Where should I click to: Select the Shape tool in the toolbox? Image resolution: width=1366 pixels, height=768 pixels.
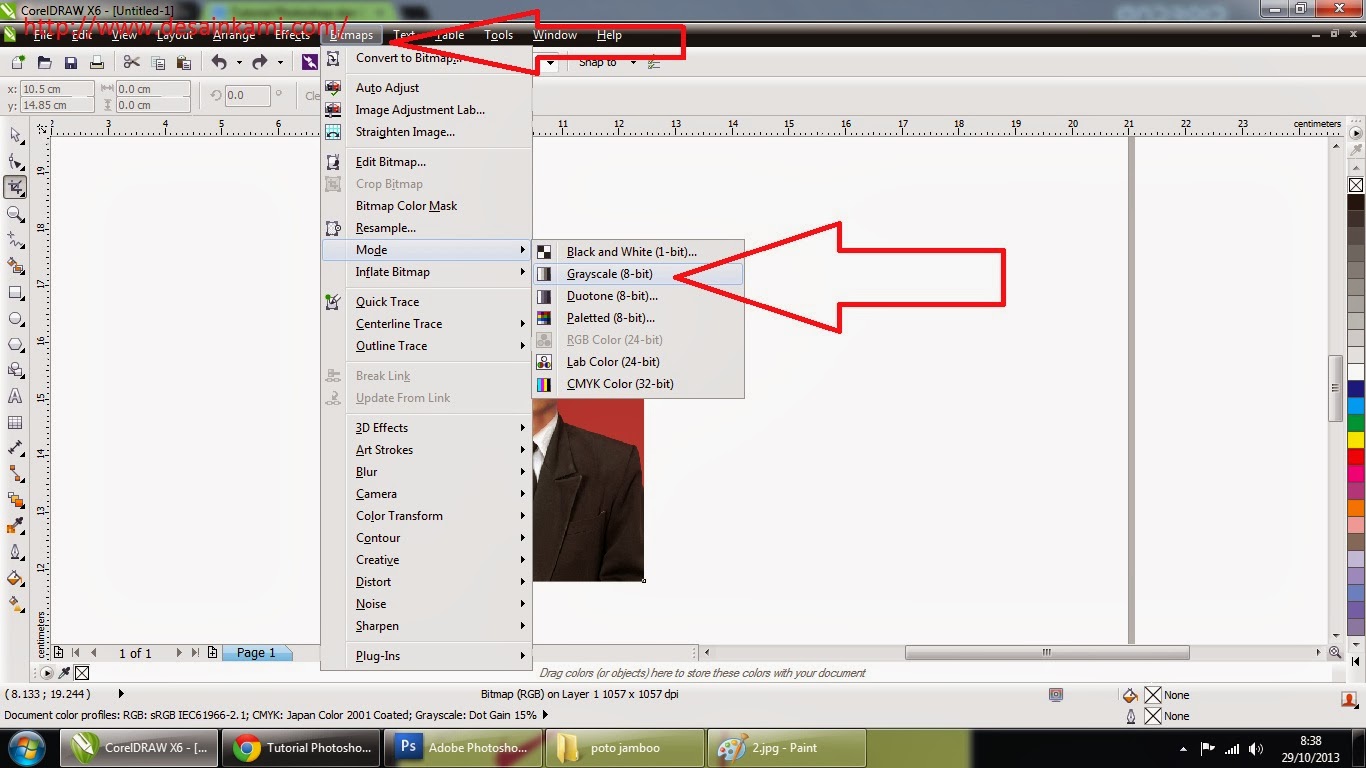[x=16, y=161]
